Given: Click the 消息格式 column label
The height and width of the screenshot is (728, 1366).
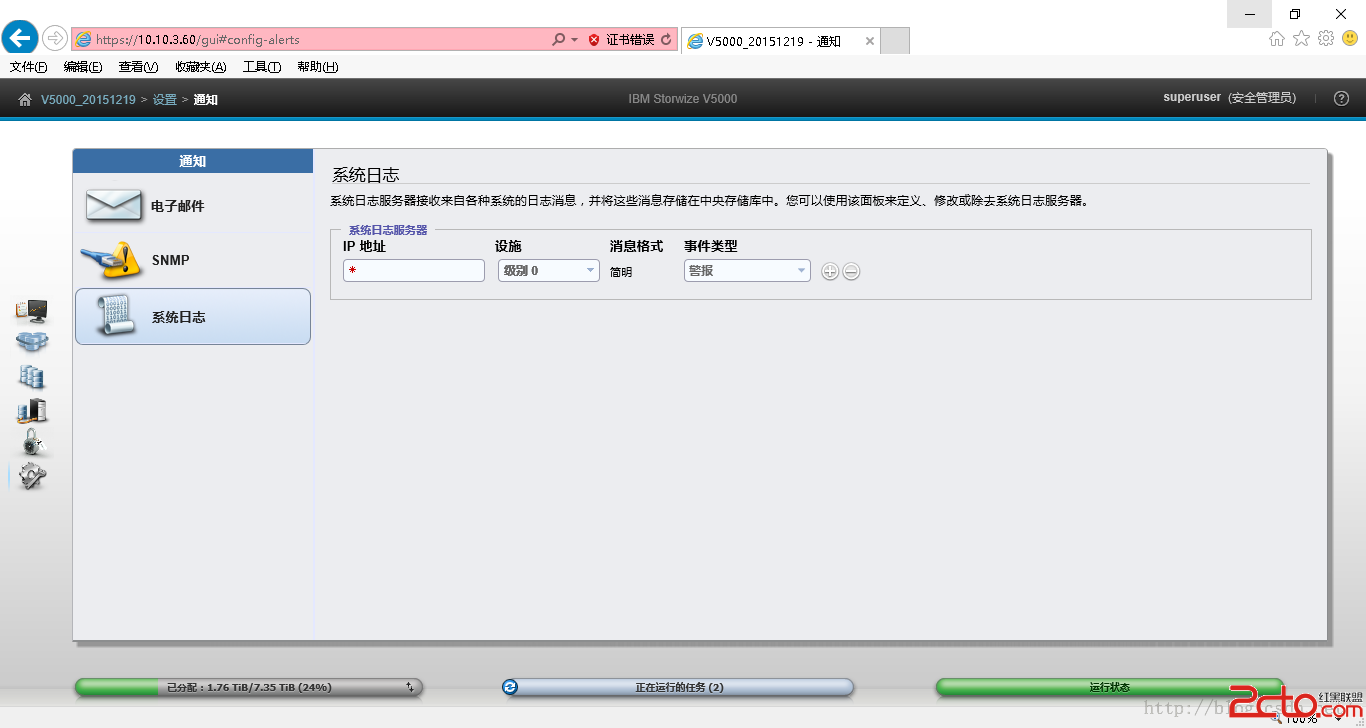Looking at the screenshot, I should 636,246.
